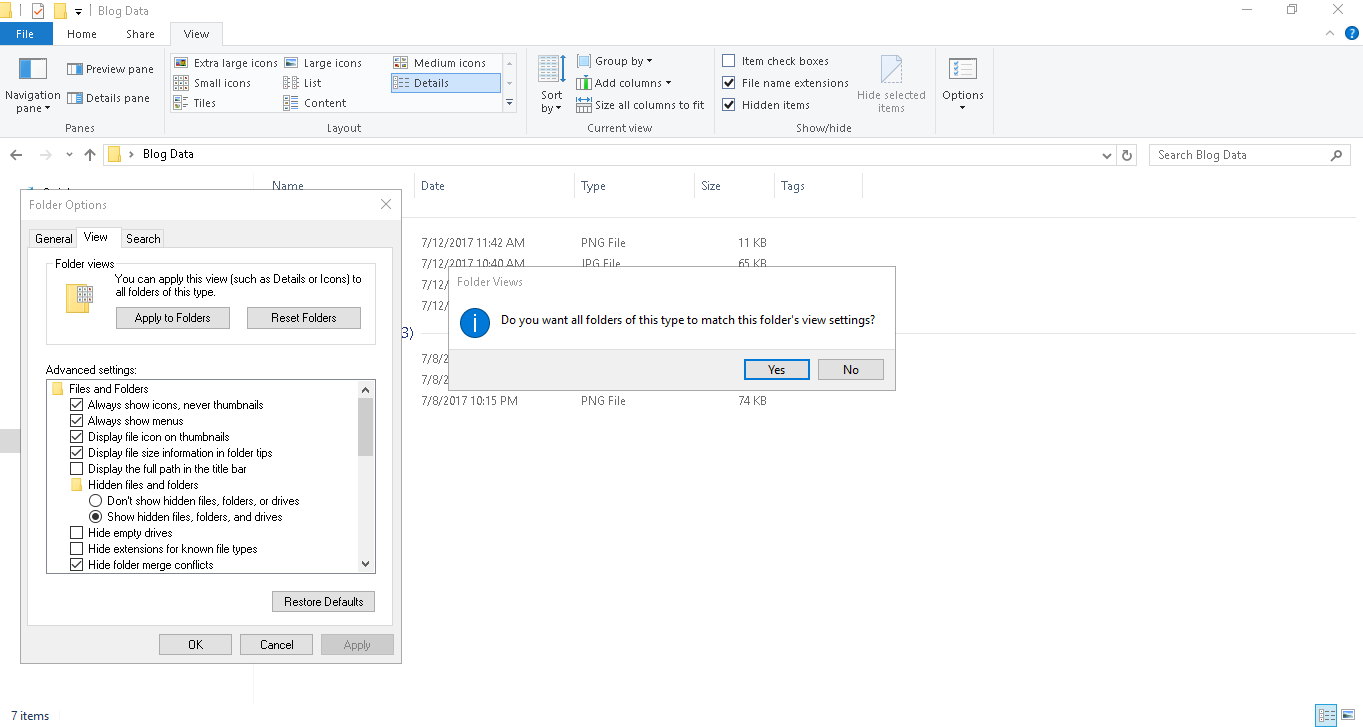Viewport: 1363px width, 727px height.
Task: Open the Options ribbon icon
Action: click(x=963, y=69)
